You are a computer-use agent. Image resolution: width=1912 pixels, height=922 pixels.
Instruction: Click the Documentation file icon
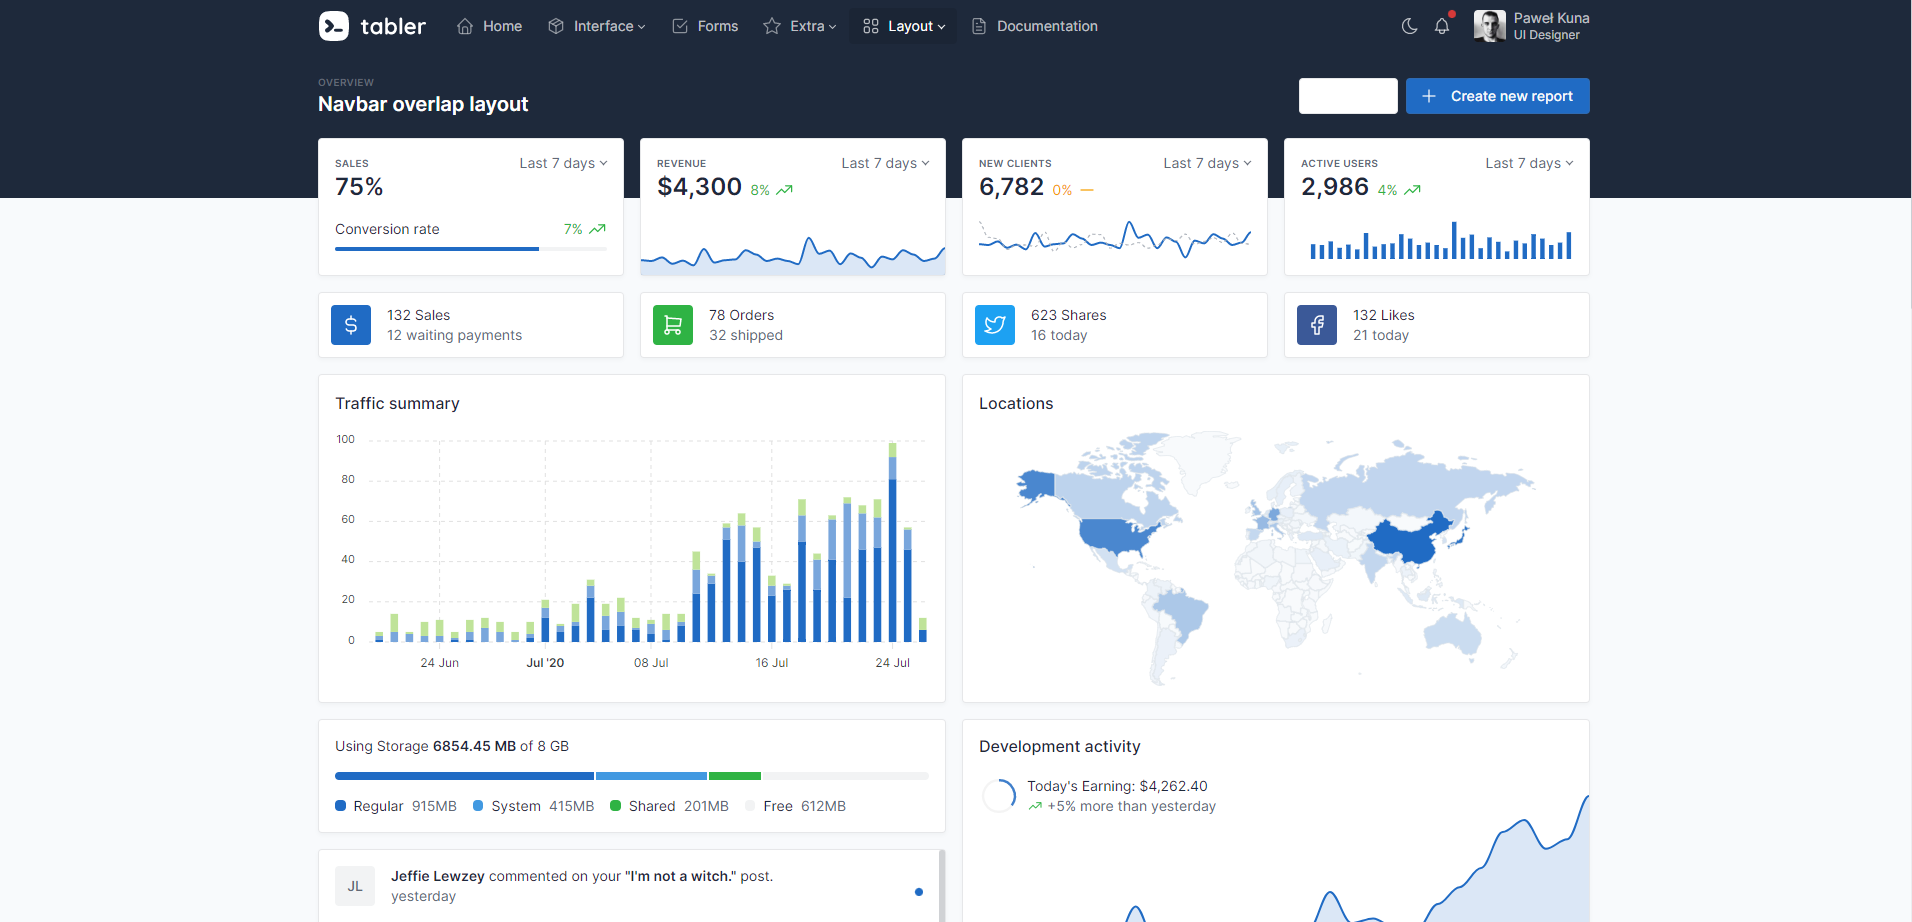(979, 26)
